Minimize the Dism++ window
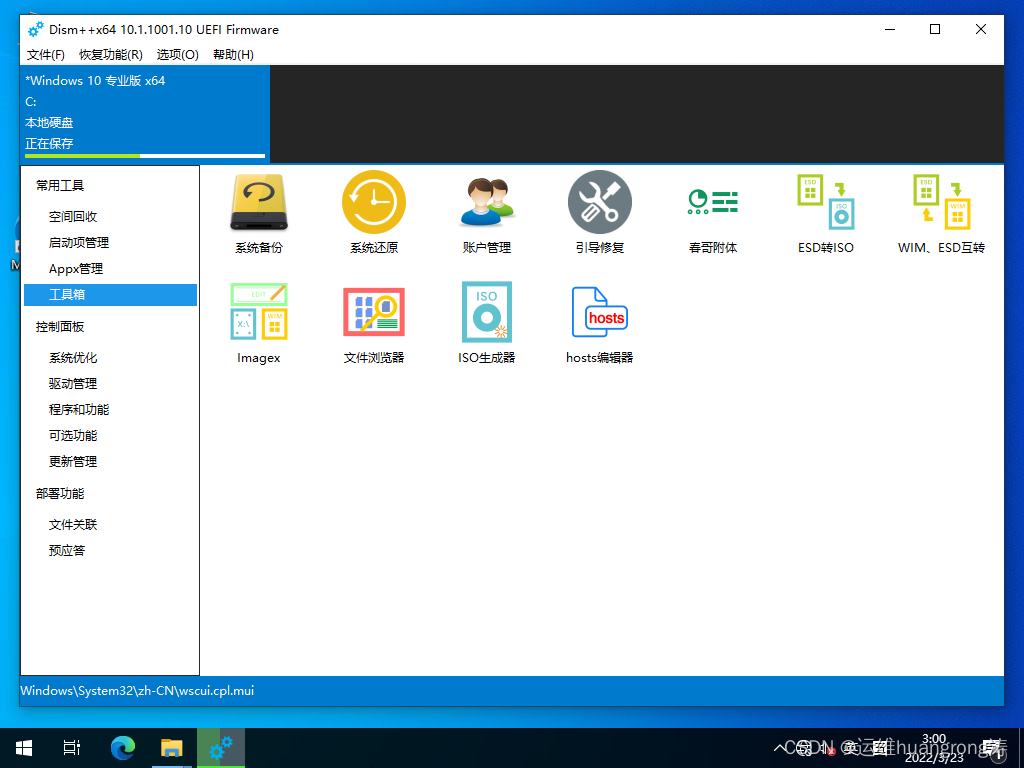 889,29
